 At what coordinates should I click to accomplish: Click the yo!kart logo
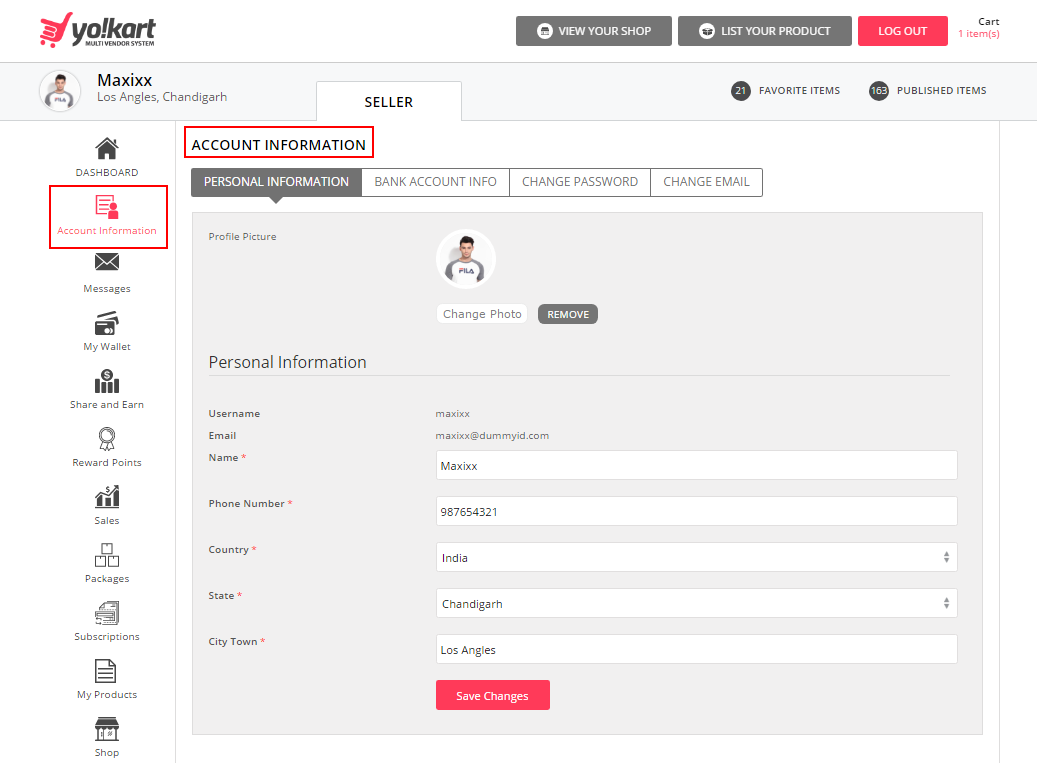98,30
